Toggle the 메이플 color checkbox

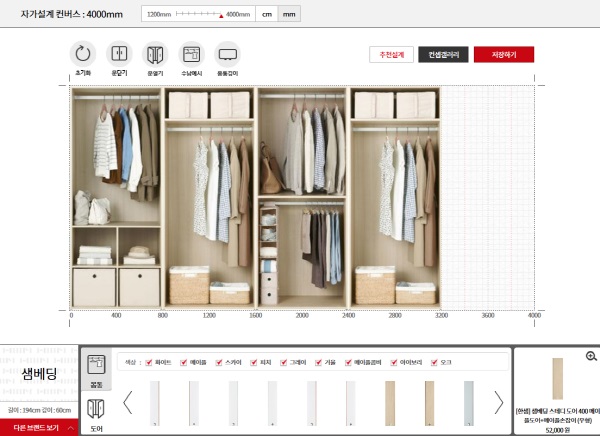(184, 362)
